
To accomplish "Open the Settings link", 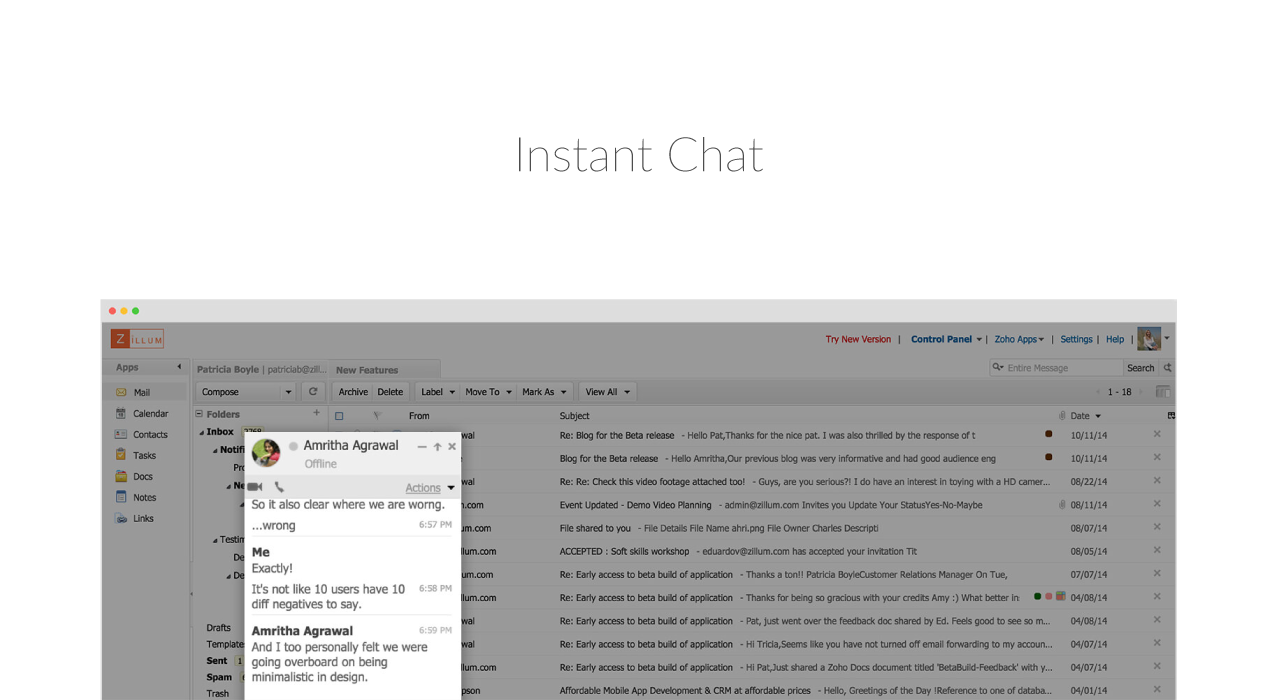I will (x=1076, y=339).
